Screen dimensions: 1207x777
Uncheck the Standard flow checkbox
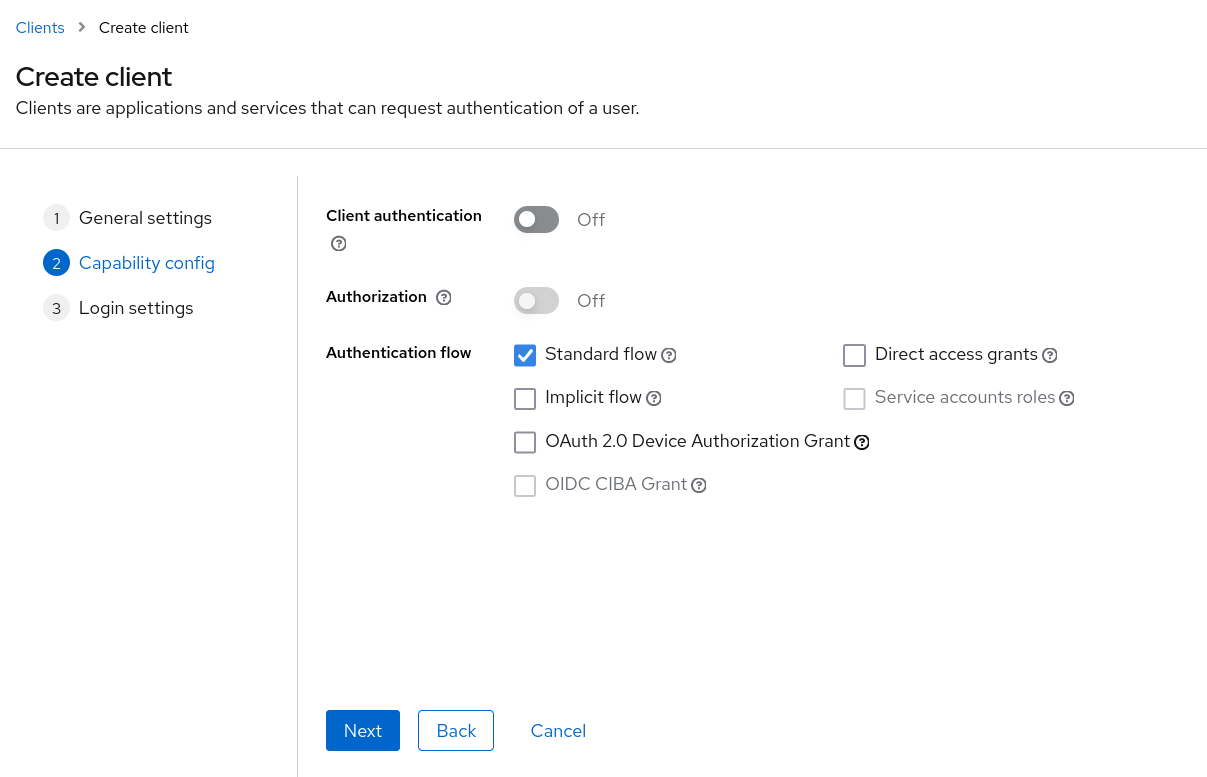(x=525, y=355)
